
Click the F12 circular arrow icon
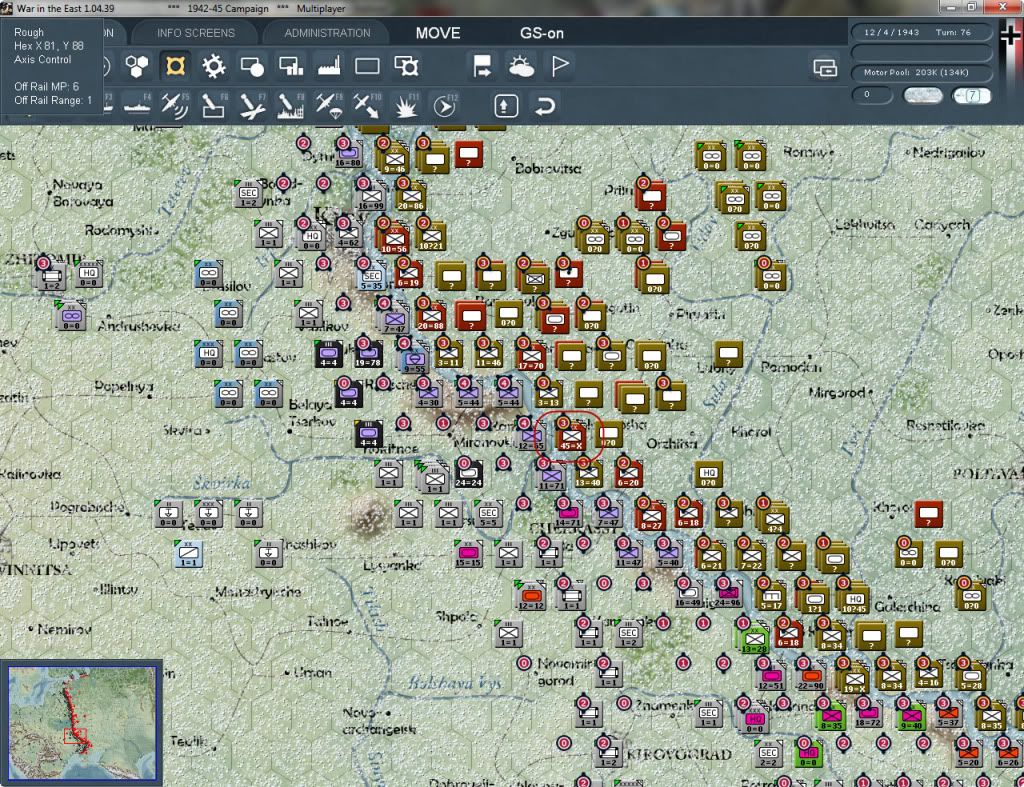(445, 106)
